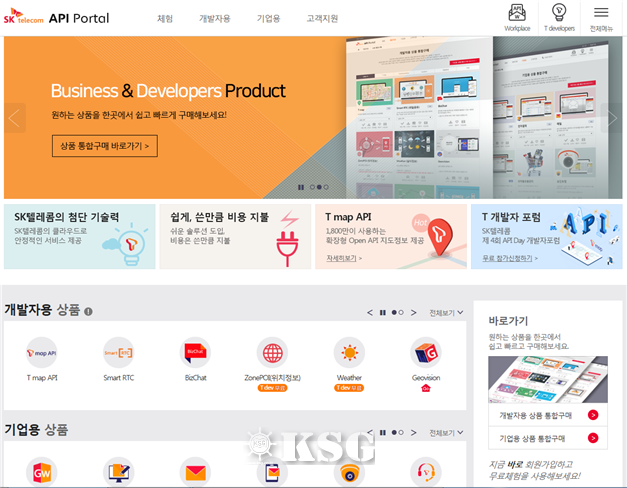Open the Workplace icon in header
The image size is (627, 488).
pos(517,14)
